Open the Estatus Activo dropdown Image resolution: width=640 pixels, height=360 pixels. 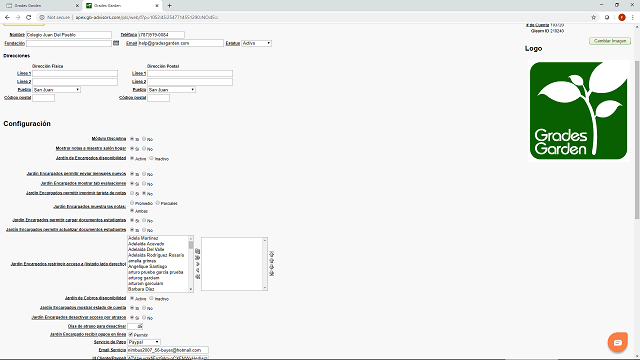[x=256, y=43]
